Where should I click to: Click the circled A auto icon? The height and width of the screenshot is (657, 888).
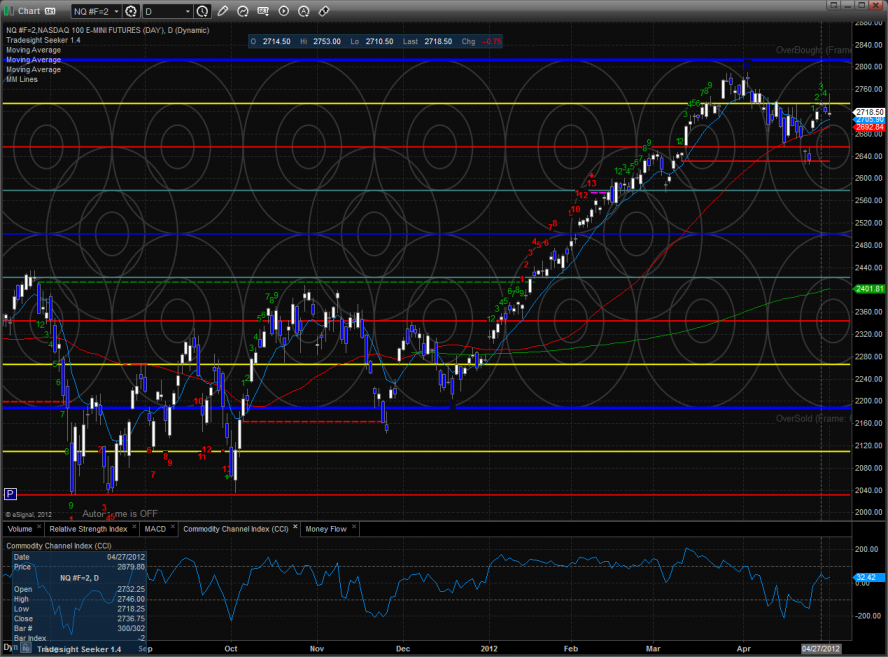tap(304, 11)
